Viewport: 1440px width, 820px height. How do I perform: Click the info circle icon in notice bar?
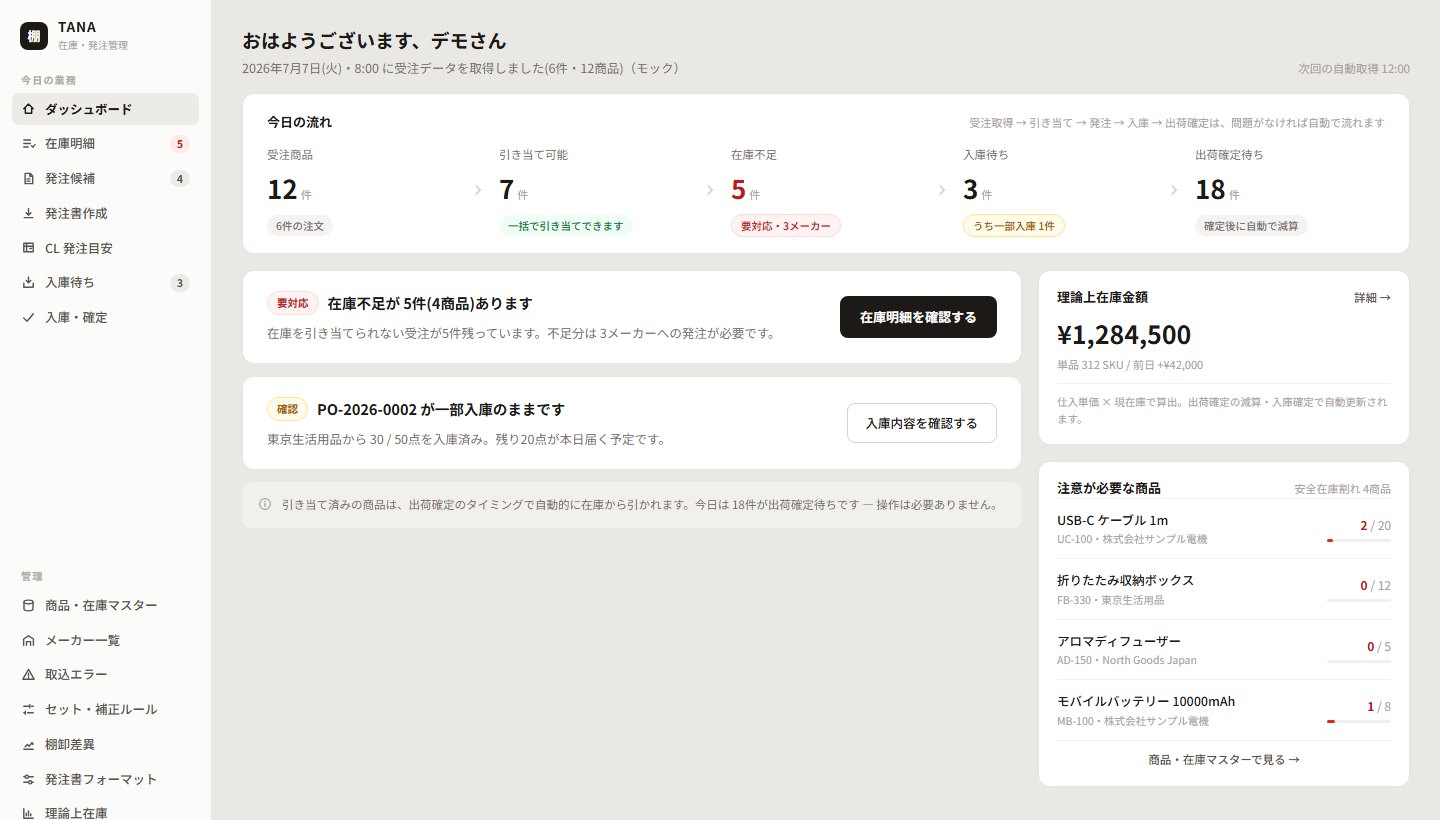[265, 505]
